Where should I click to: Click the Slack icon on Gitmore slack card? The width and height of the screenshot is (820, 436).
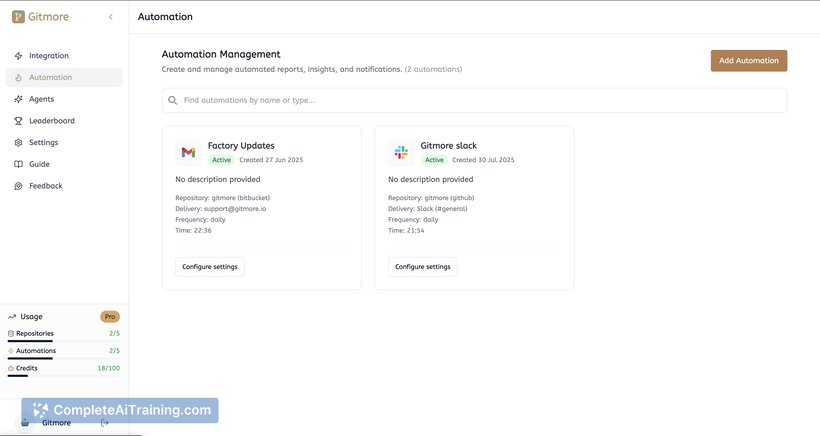[401, 153]
